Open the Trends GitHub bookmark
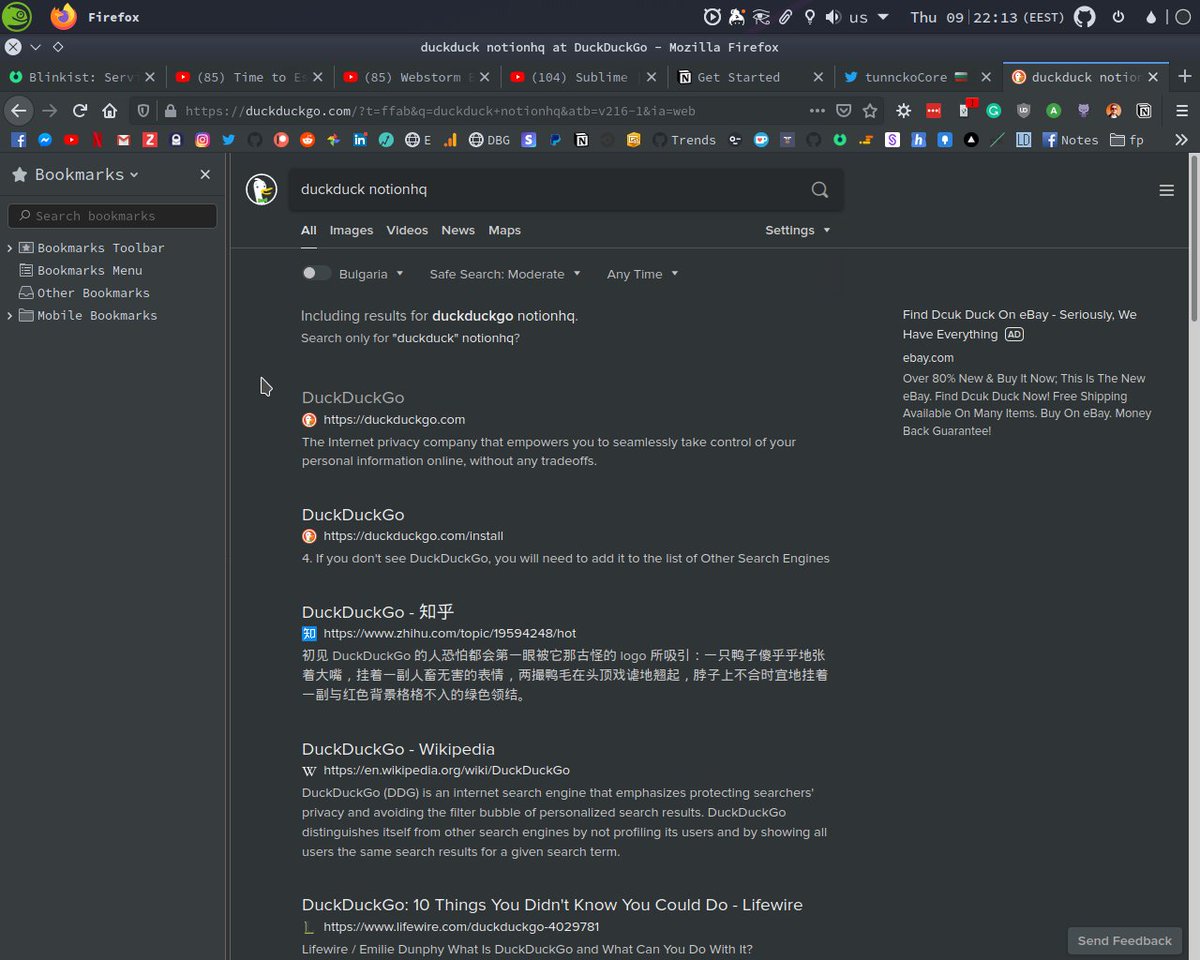Image resolution: width=1200 pixels, height=960 pixels. click(684, 140)
